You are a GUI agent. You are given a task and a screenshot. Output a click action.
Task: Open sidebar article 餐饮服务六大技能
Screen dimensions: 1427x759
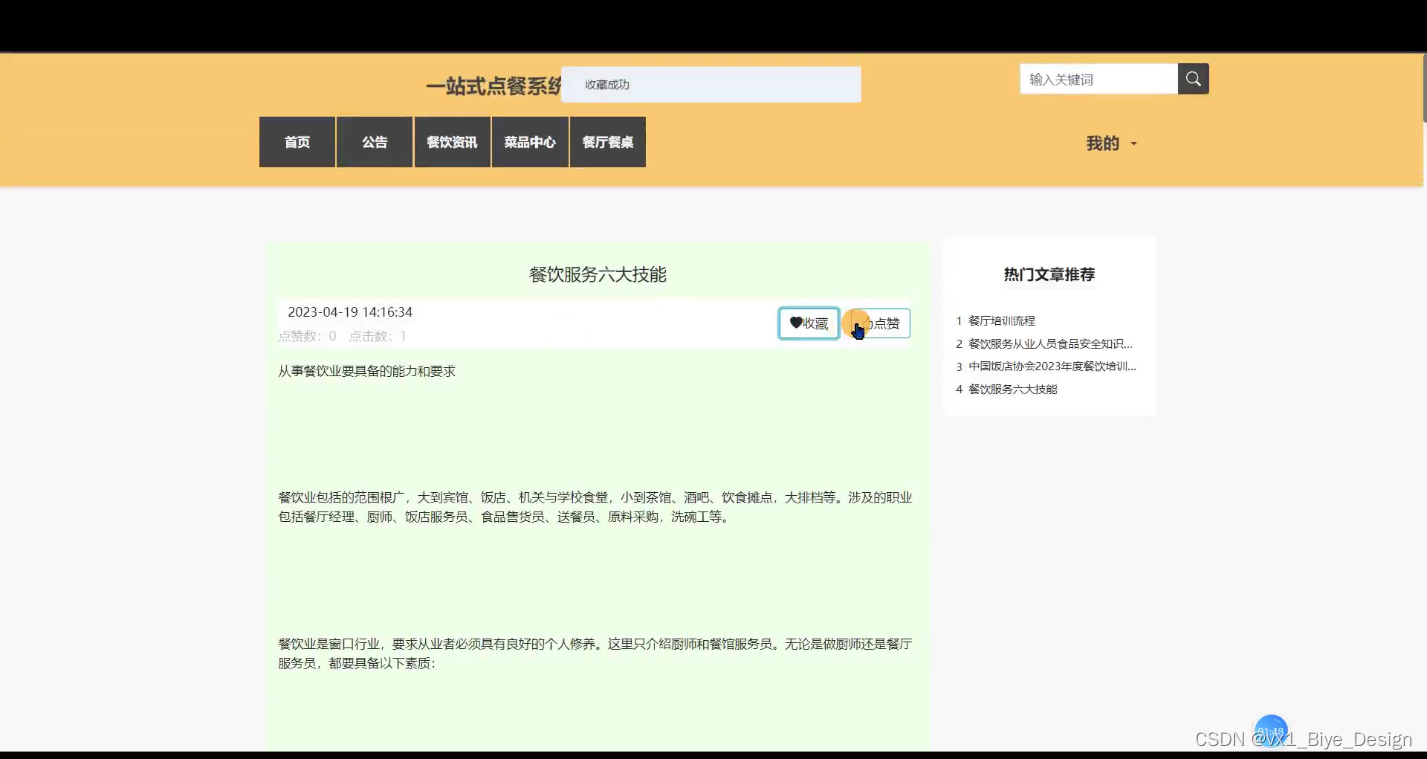click(x=1013, y=389)
